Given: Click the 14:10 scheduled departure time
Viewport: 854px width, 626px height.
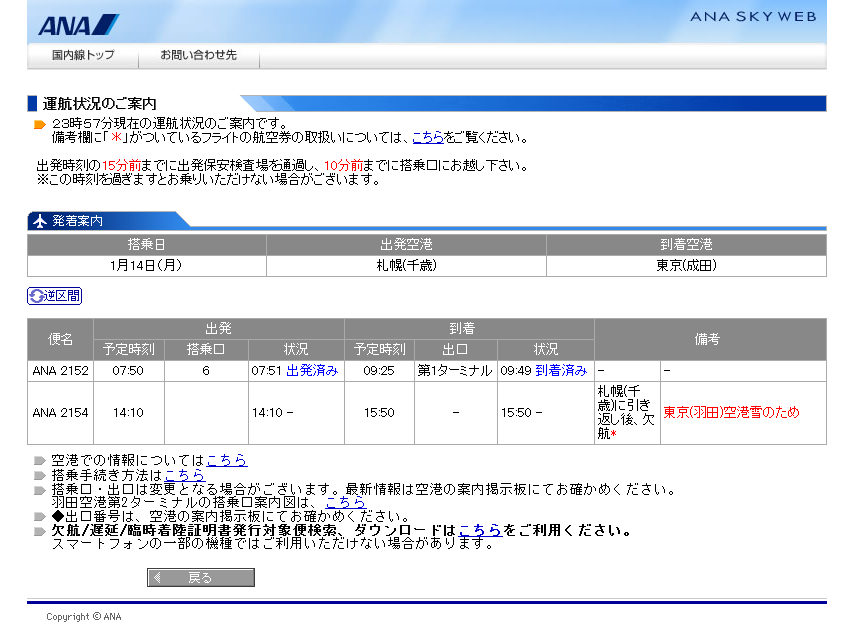Looking at the screenshot, I should 128,413.
